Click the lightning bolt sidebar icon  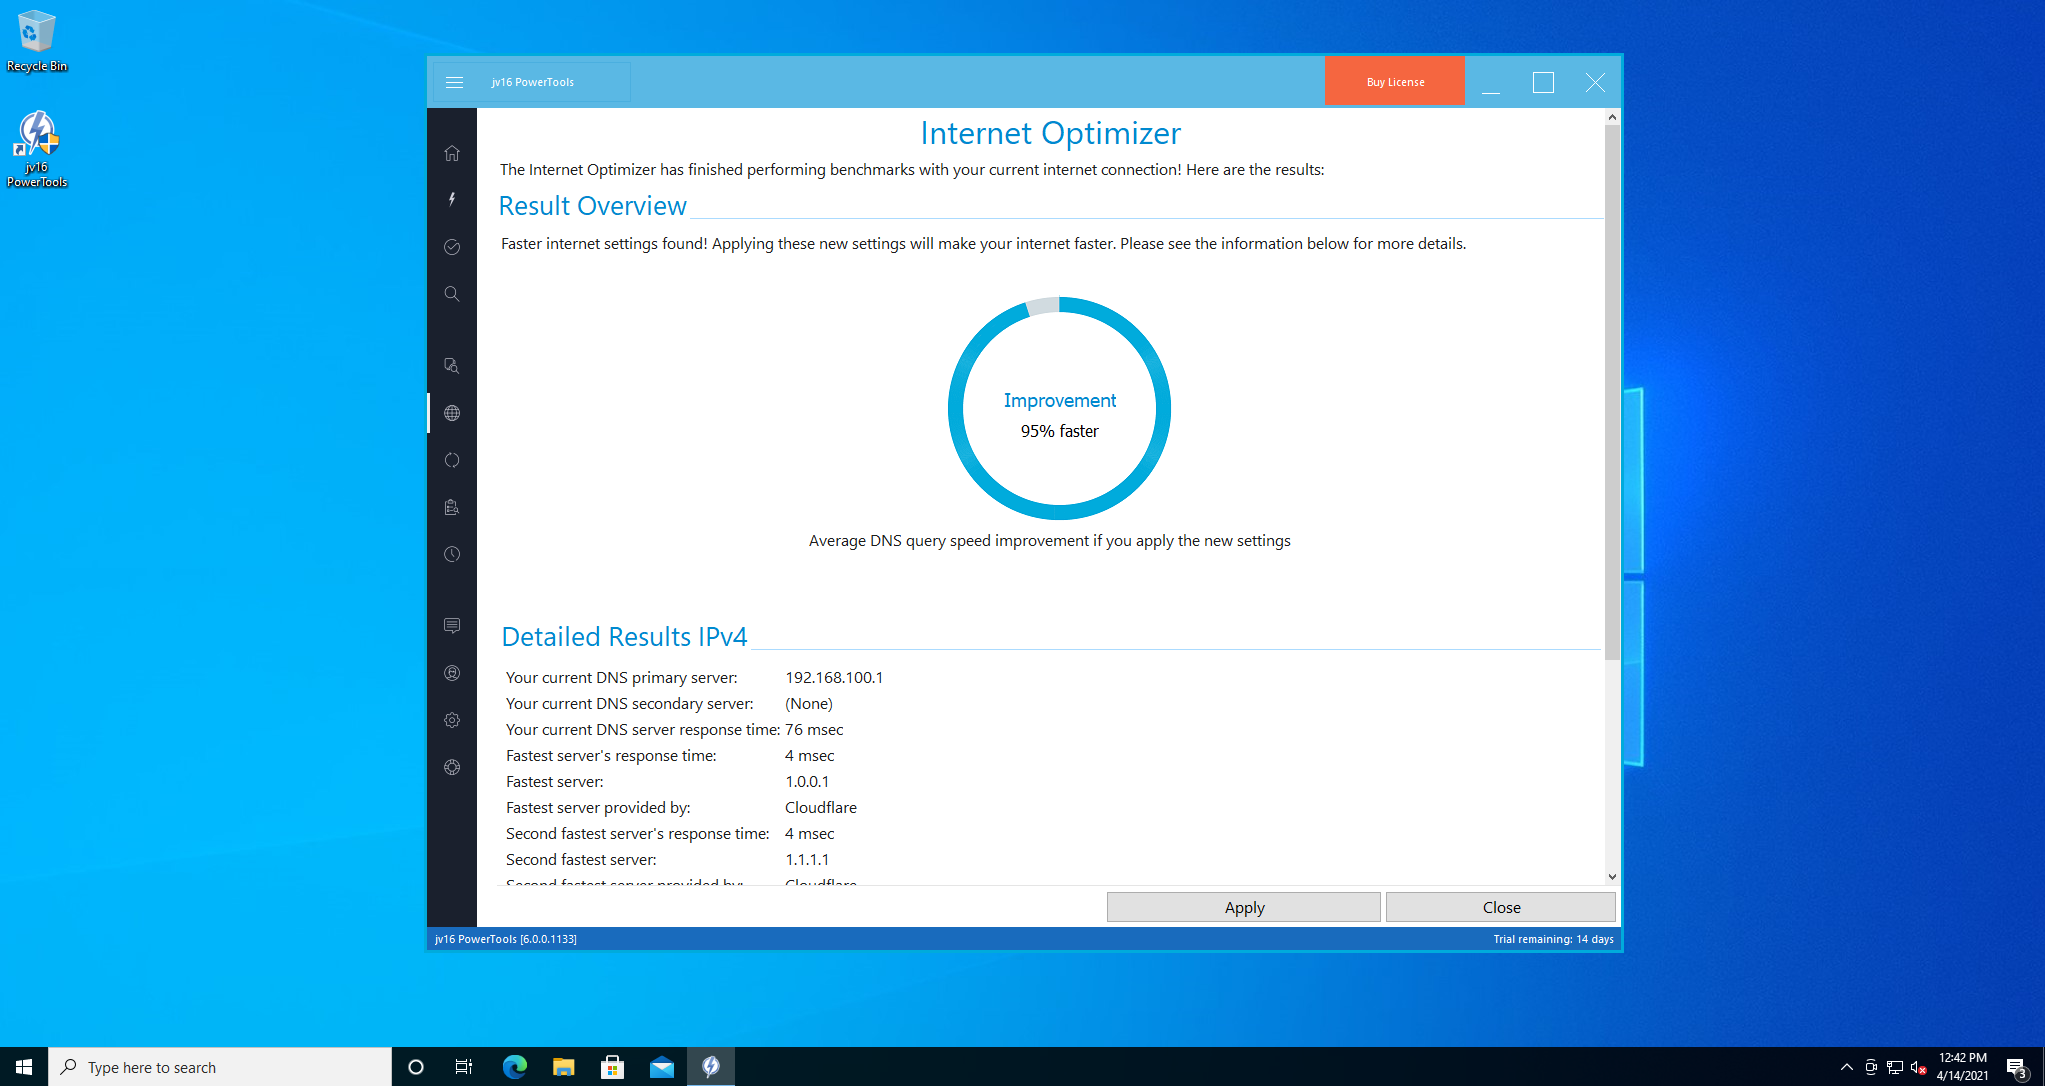click(x=452, y=199)
